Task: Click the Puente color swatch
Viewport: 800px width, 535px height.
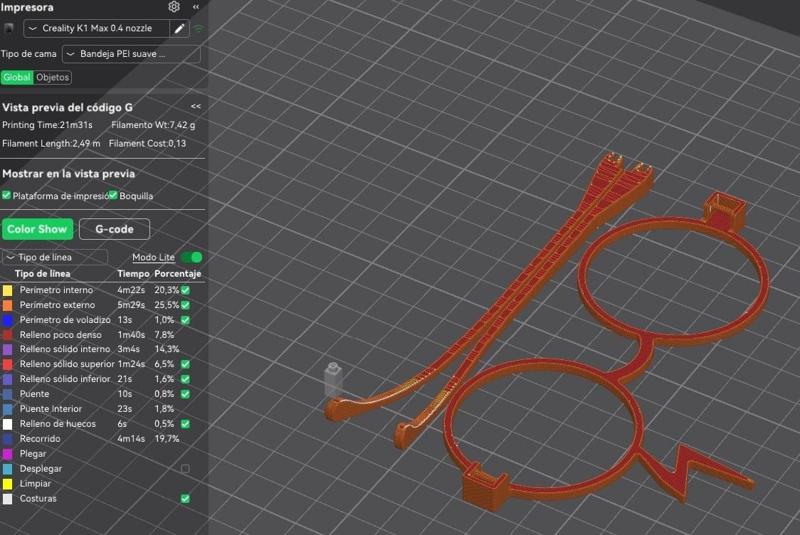Action: click(8, 394)
